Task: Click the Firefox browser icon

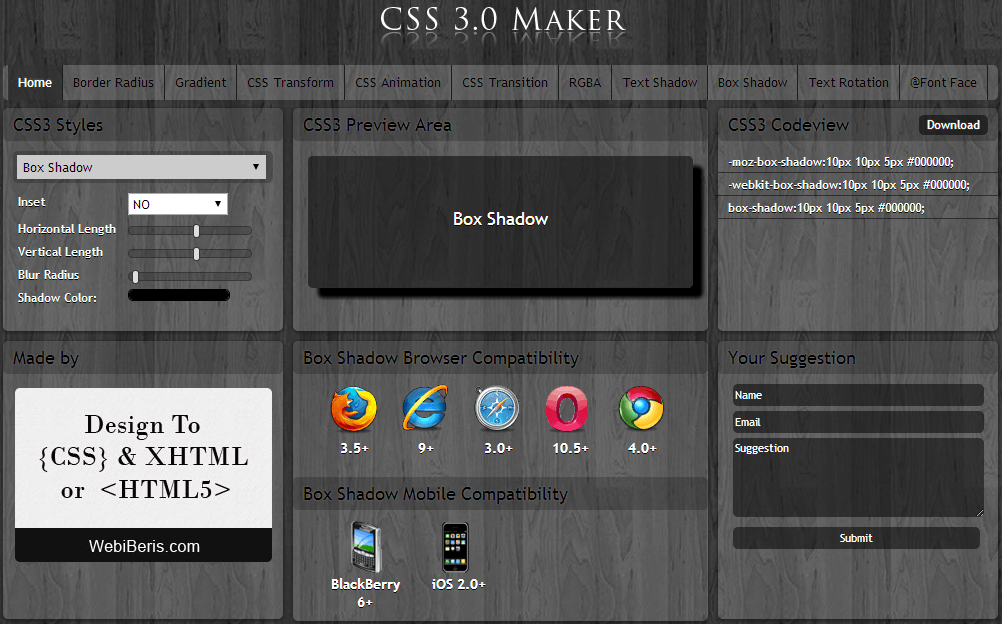Action: 354,409
